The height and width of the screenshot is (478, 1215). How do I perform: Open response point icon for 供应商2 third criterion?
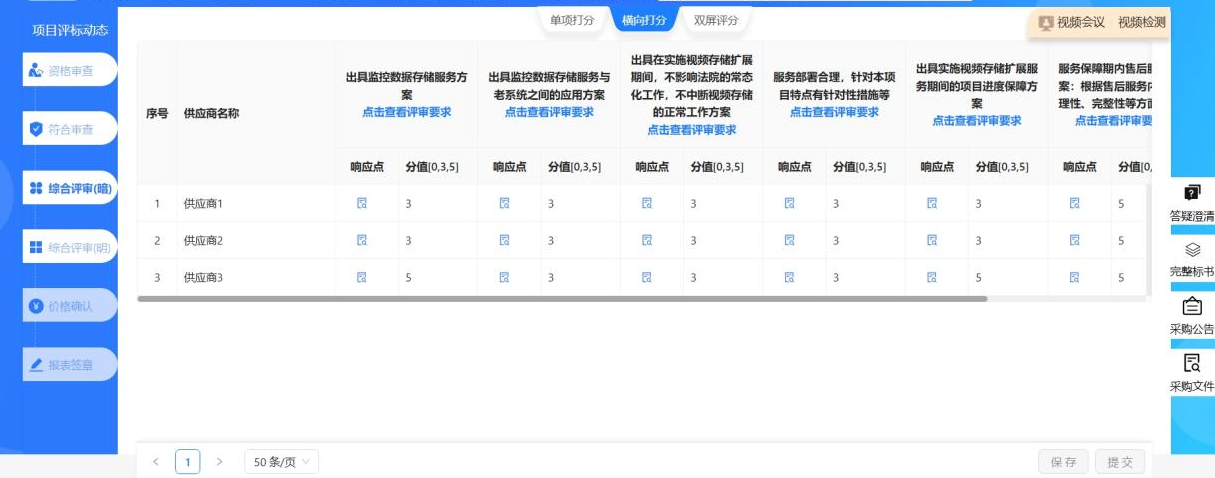tap(647, 241)
